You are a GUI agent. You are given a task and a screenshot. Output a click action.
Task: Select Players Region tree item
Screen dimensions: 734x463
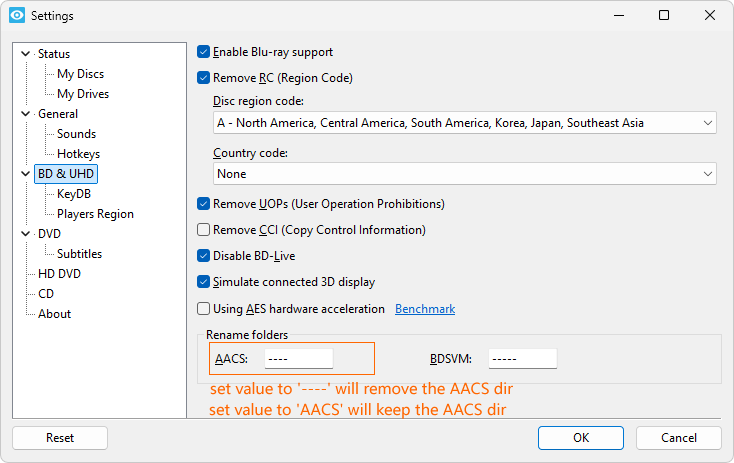(x=95, y=214)
